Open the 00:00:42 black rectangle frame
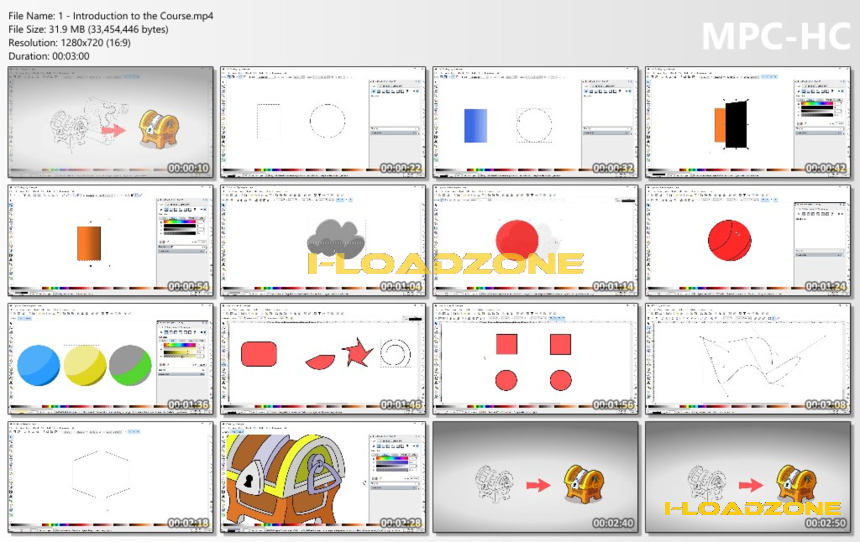 click(x=749, y=122)
